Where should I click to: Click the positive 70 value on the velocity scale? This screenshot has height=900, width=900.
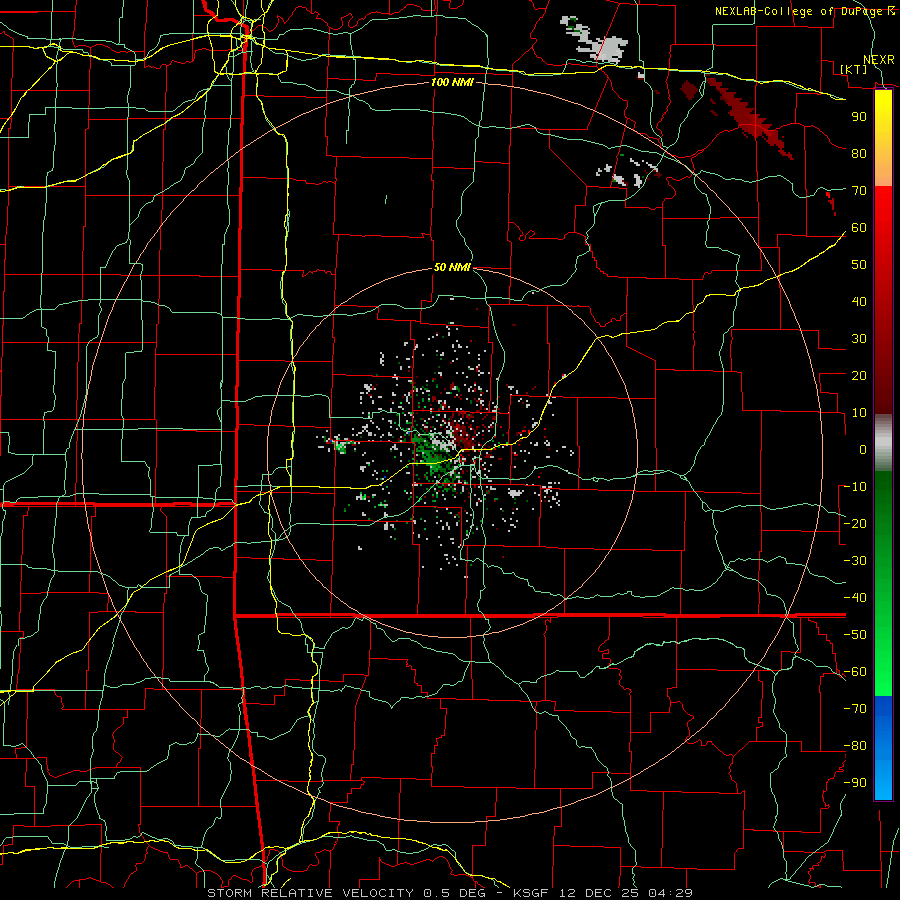859,191
